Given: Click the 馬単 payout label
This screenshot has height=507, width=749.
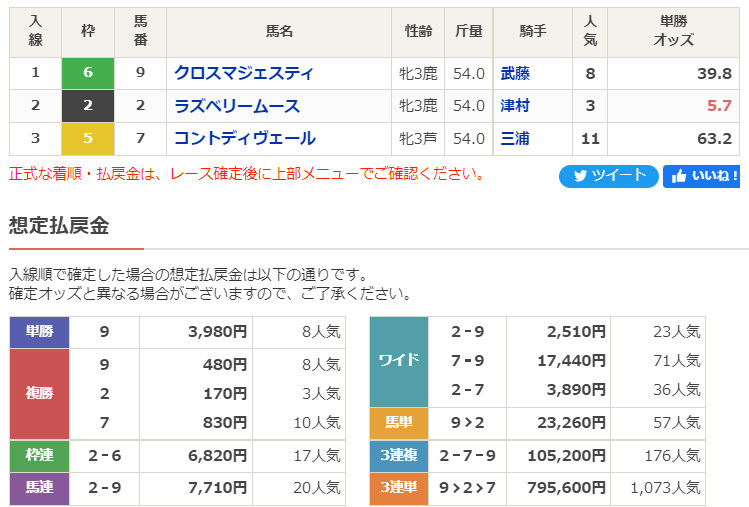Looking at the screenshot, I should click(x=399, y=423).
